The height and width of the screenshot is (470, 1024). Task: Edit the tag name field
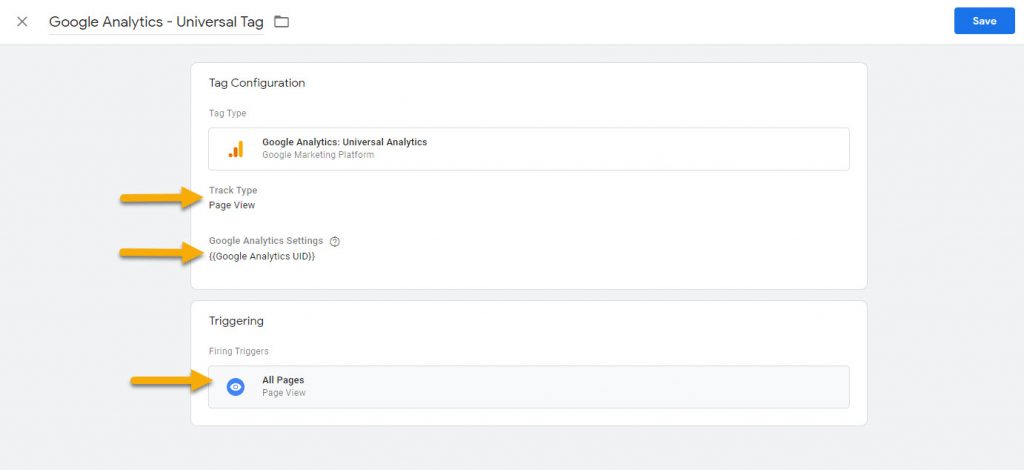click(156, 22)
